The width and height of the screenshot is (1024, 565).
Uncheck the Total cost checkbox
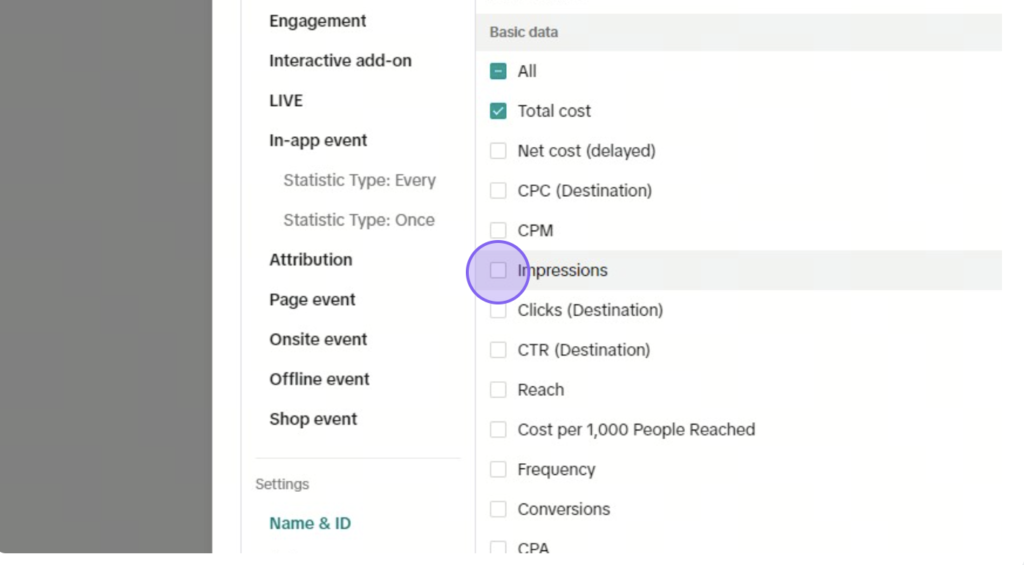click(x=498, y=111)
